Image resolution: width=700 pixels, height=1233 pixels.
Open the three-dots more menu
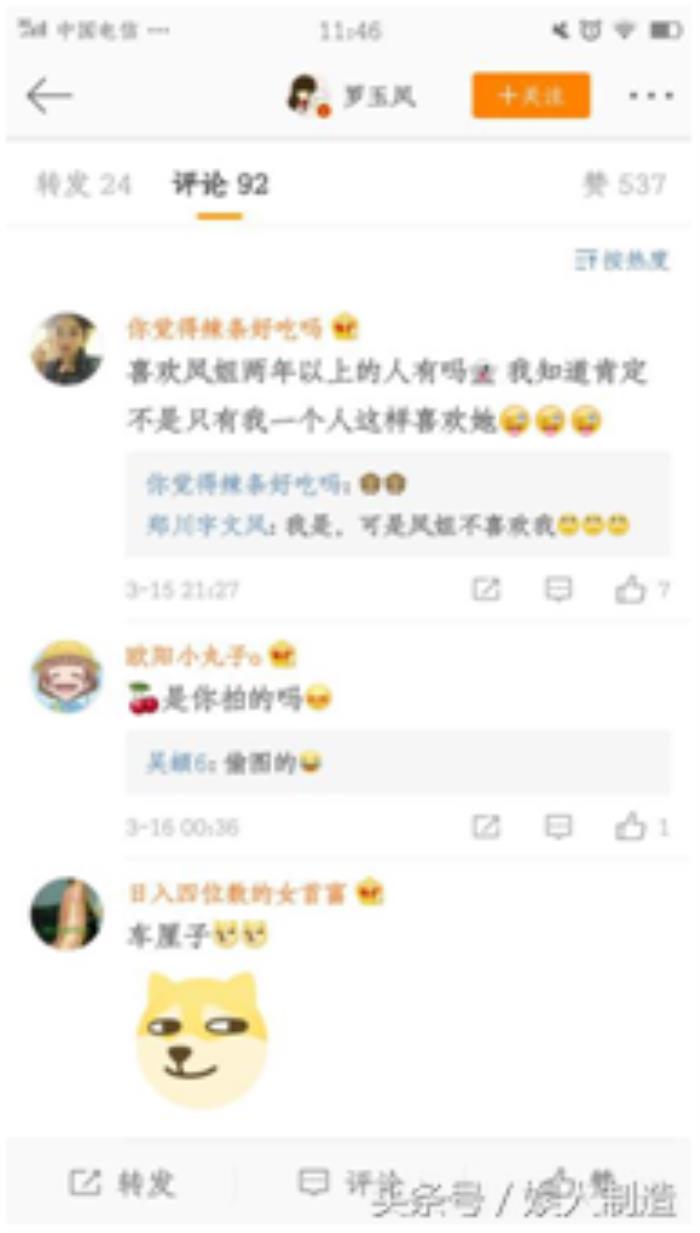[650, 96]
